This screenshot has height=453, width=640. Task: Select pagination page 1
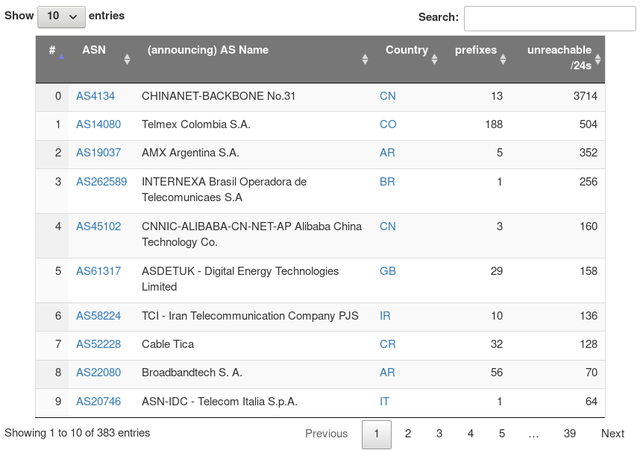click(376, 434)
